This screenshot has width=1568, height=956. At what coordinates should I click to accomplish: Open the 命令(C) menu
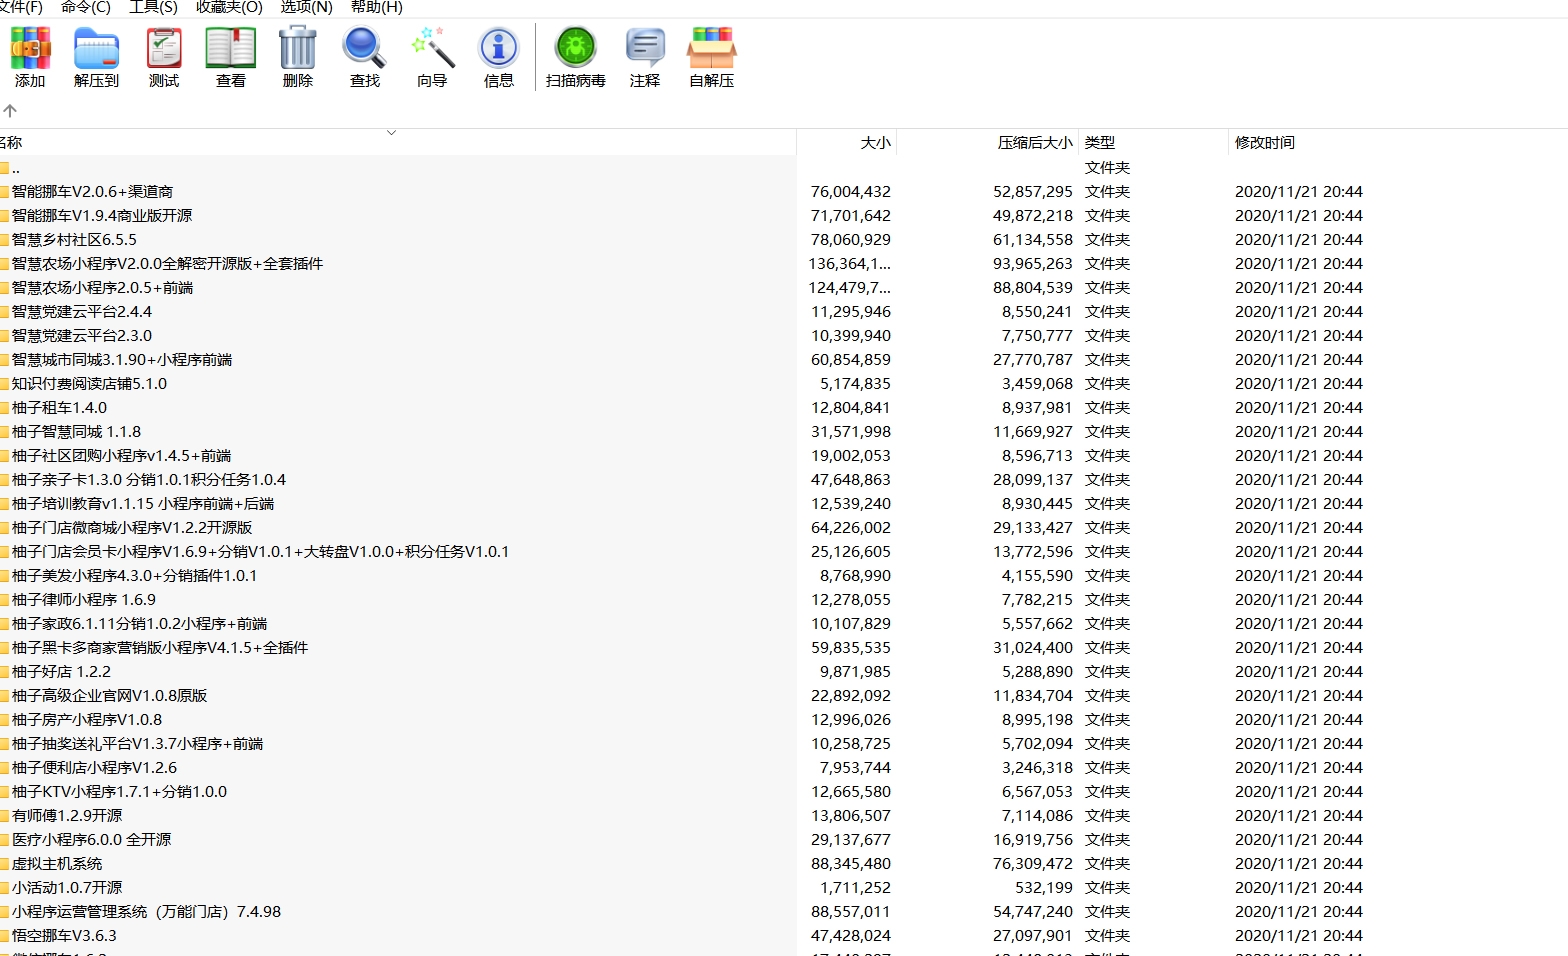(x=86, y=8)
